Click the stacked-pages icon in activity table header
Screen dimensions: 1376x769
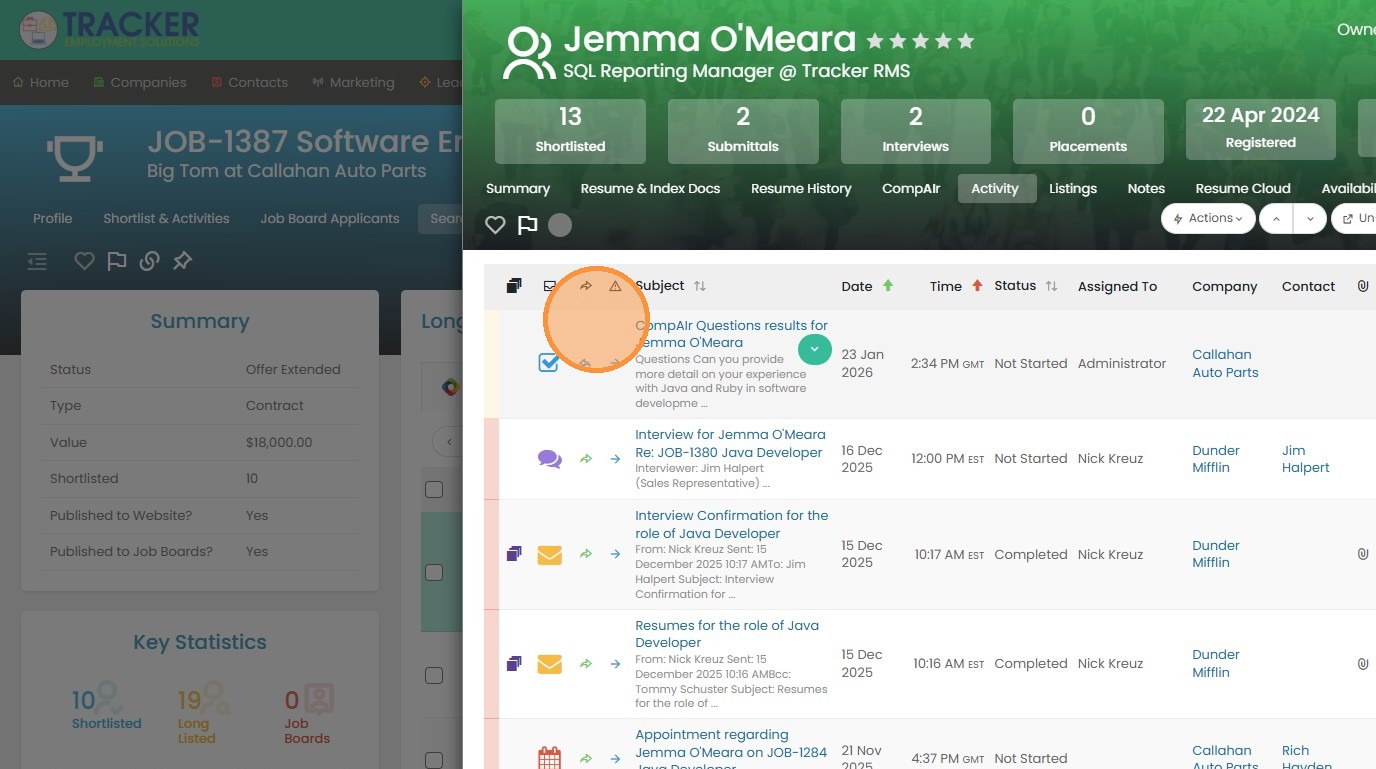pyautogui.click(x=514, y=286)
